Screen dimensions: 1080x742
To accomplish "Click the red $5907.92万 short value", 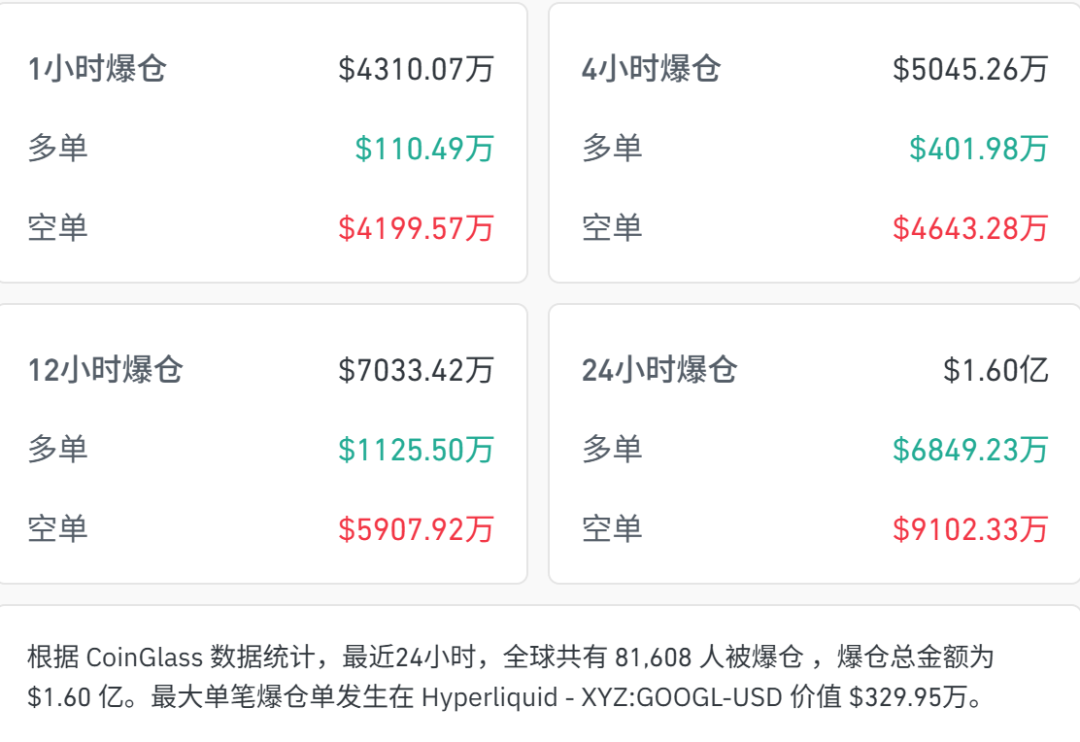I will click(416, 529).
